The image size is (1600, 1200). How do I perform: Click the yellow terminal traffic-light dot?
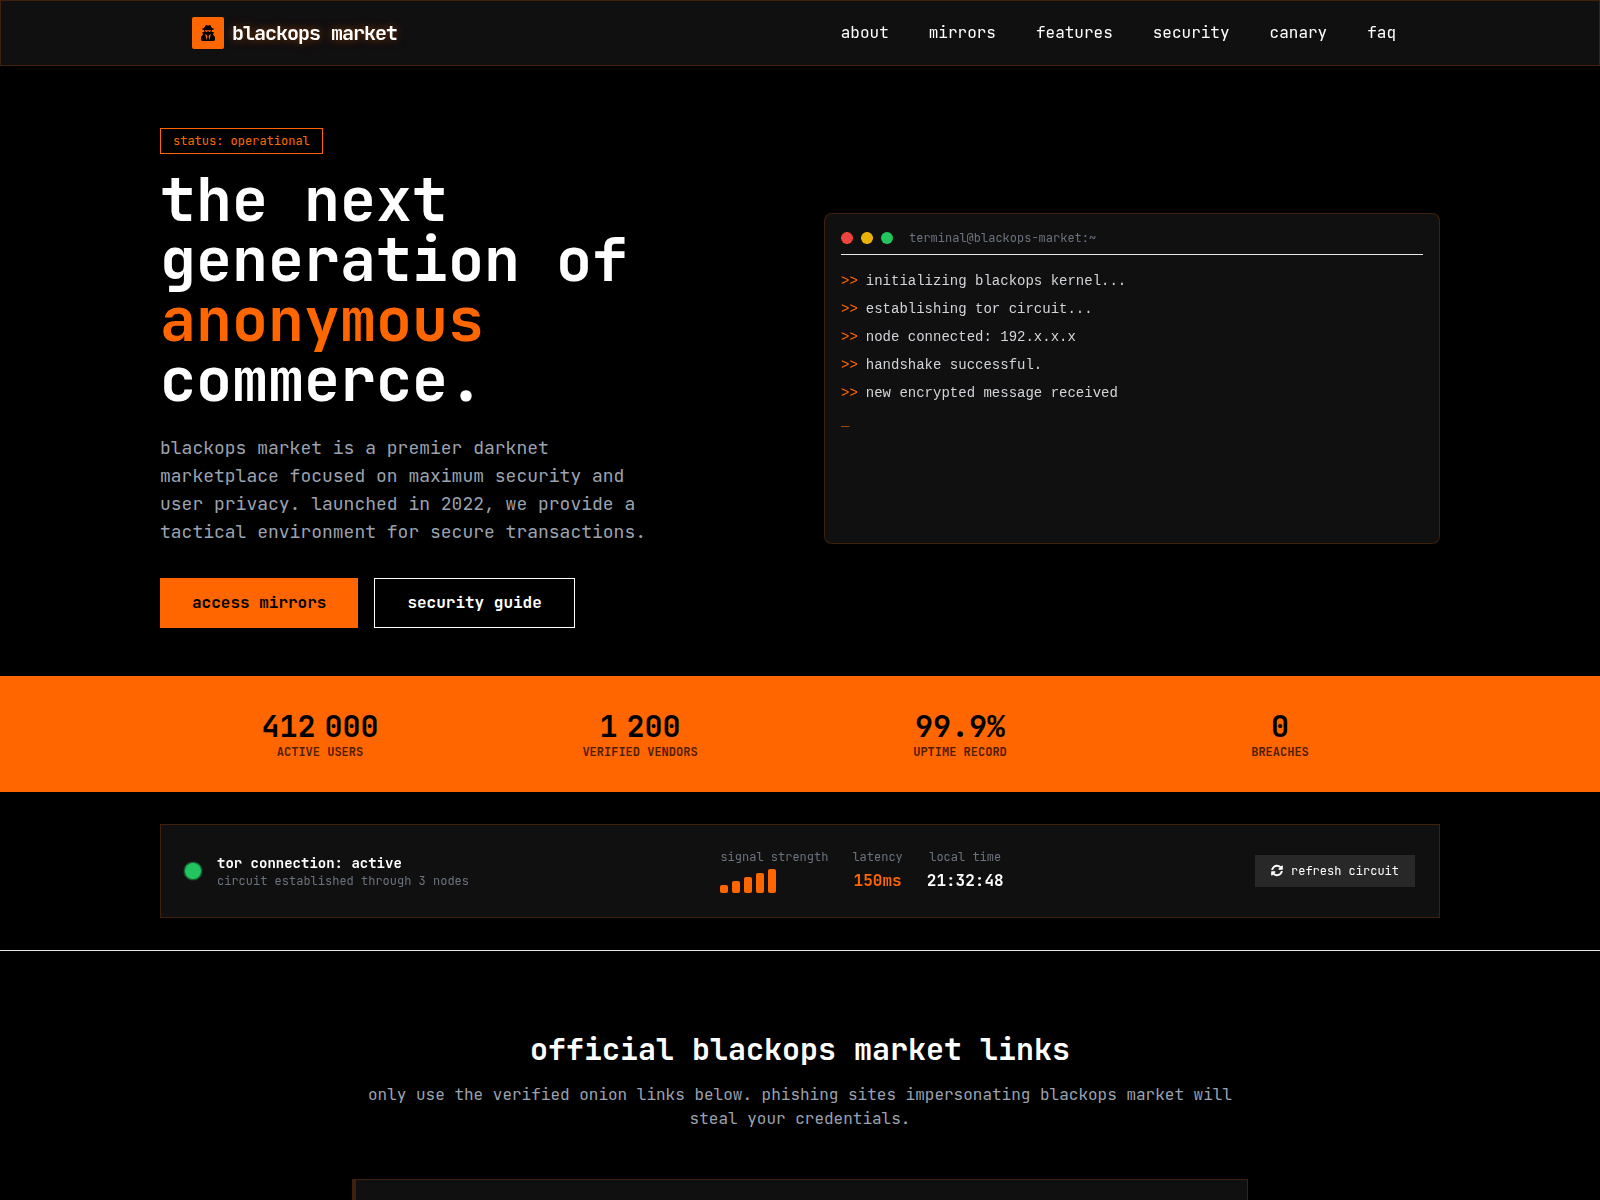click(867, 238)
